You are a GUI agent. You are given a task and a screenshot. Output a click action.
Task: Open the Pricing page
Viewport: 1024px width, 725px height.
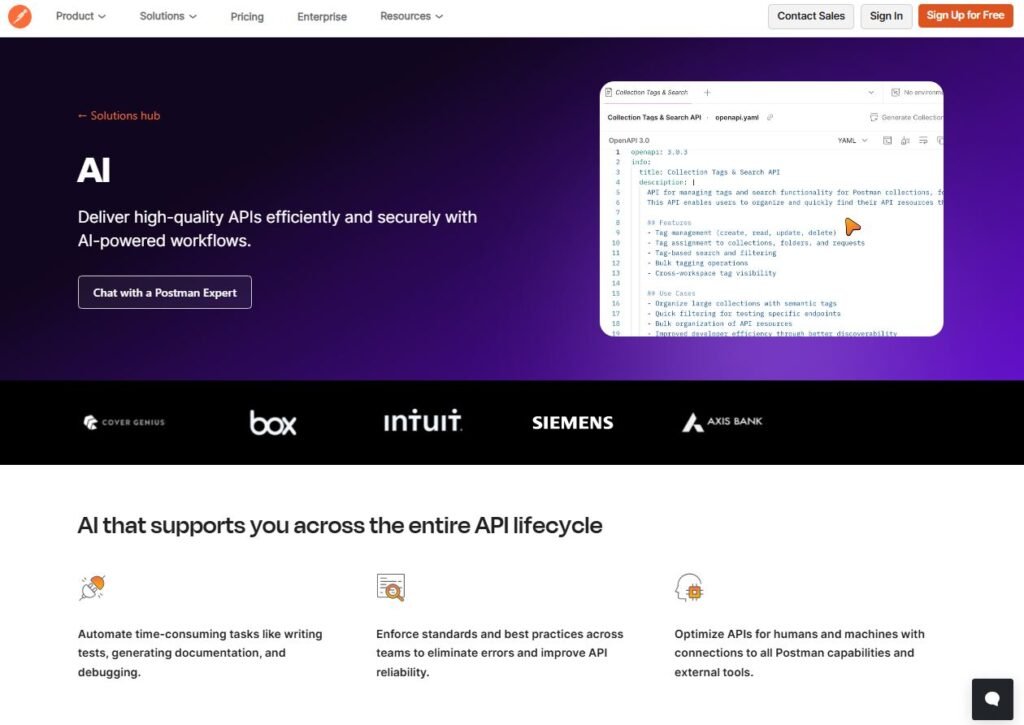pyautogui.click(x=247, y=16)
